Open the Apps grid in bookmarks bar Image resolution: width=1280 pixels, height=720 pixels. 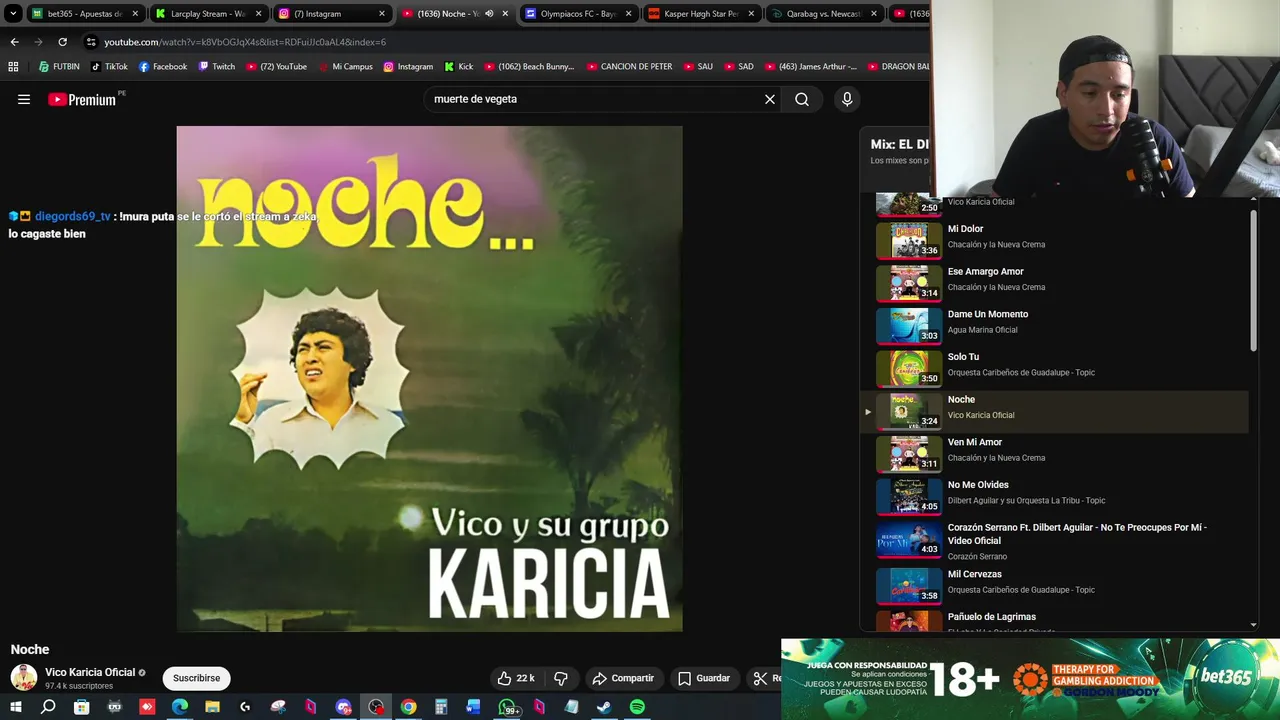[13, 67]
